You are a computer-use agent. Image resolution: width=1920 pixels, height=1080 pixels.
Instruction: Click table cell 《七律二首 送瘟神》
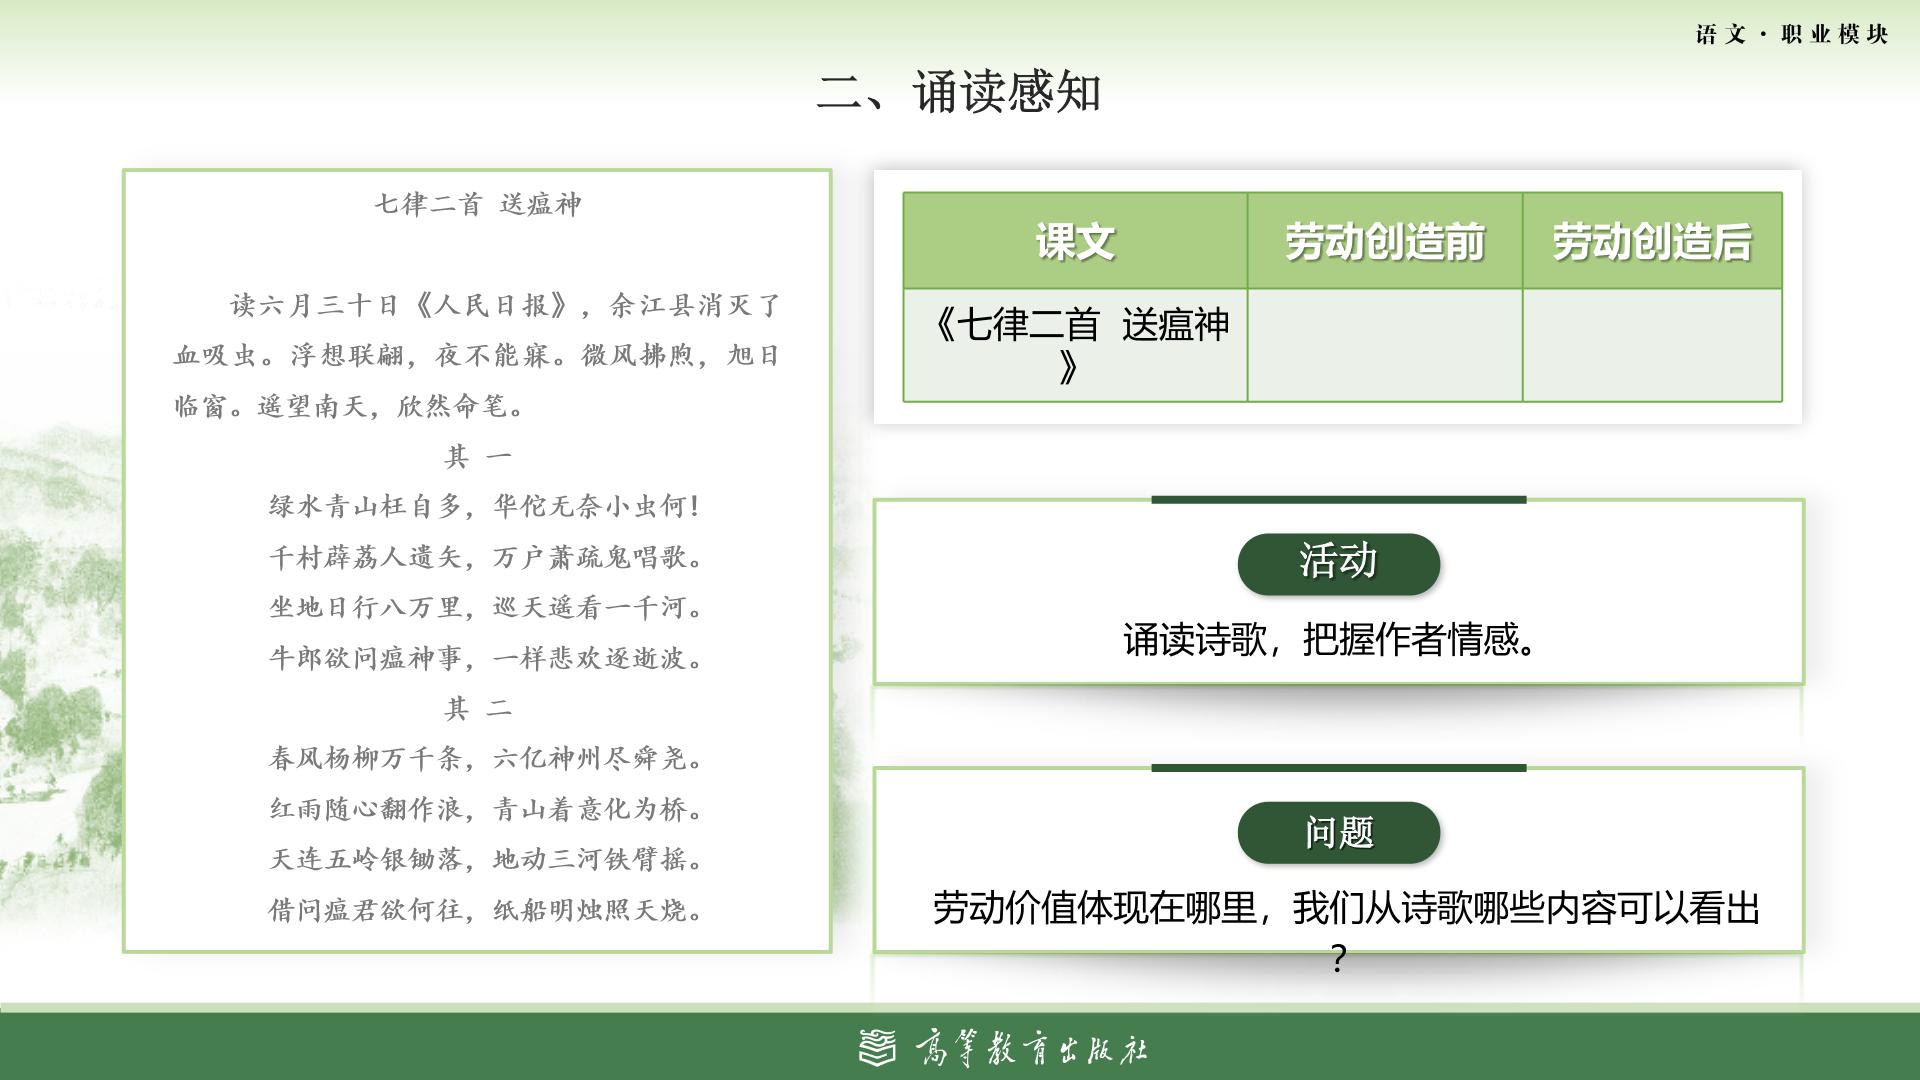(x=1075, y=345)
